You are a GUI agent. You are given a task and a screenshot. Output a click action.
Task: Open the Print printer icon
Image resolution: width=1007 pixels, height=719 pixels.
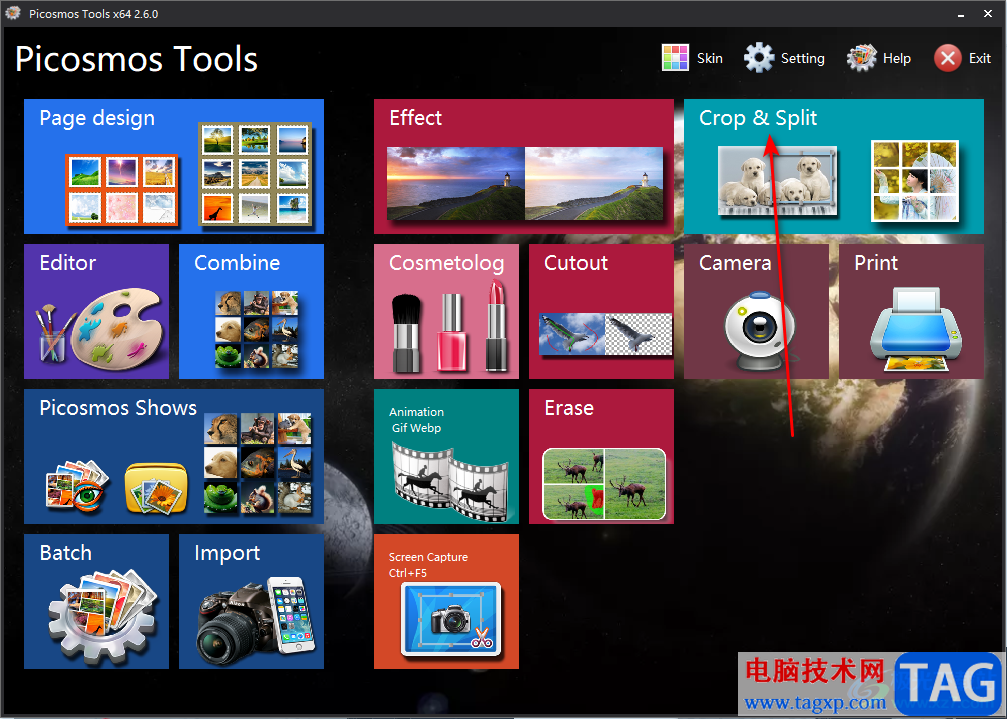point(916,329)
